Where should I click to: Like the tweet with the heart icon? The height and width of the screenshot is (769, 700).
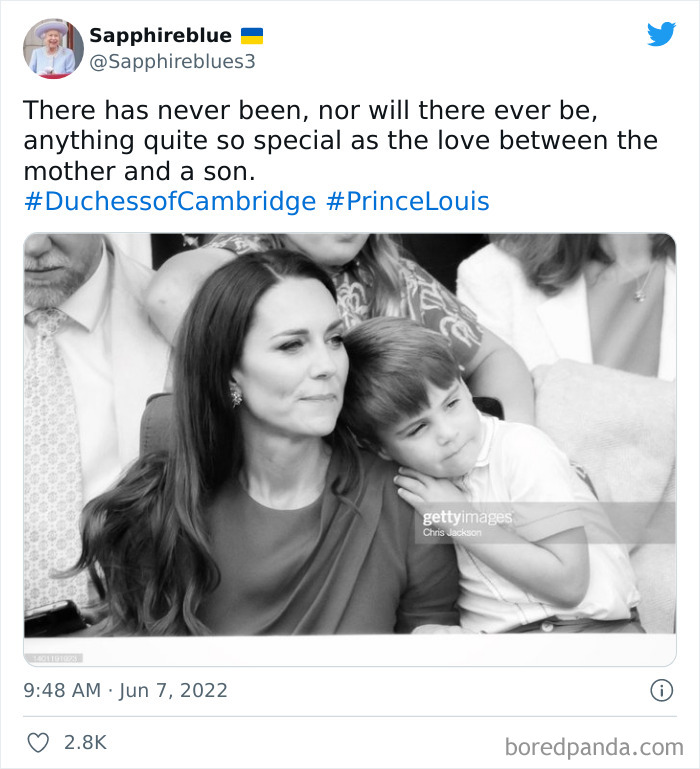click(38, 742)
